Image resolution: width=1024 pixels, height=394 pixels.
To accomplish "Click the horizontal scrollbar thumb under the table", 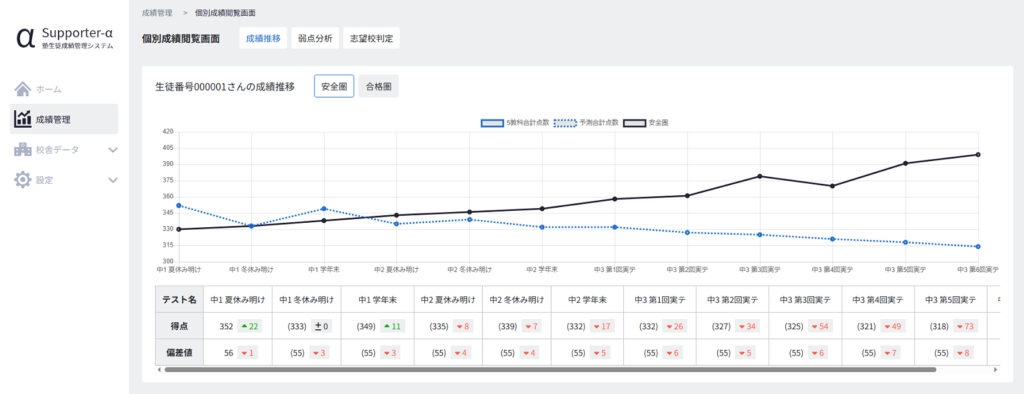I will point(550,370).
